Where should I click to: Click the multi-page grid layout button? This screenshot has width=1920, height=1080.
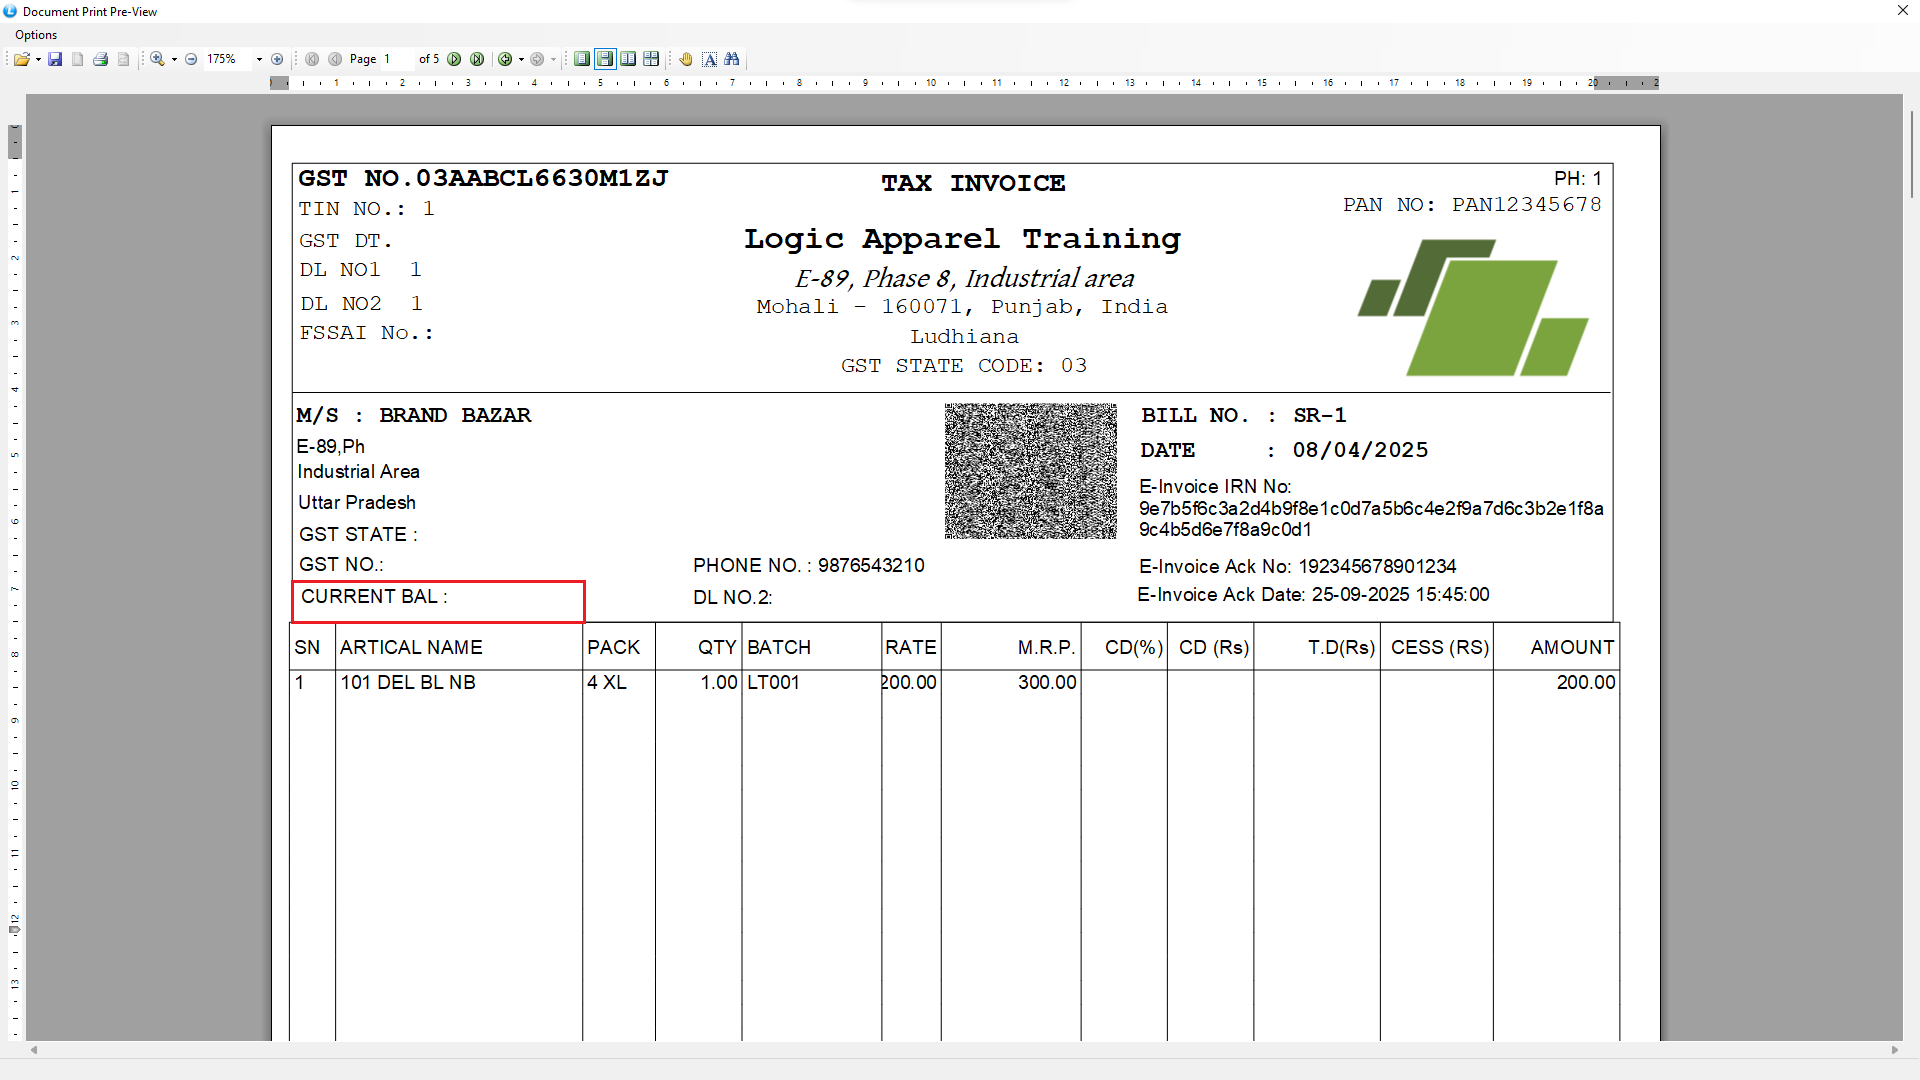tap(651, 59)
